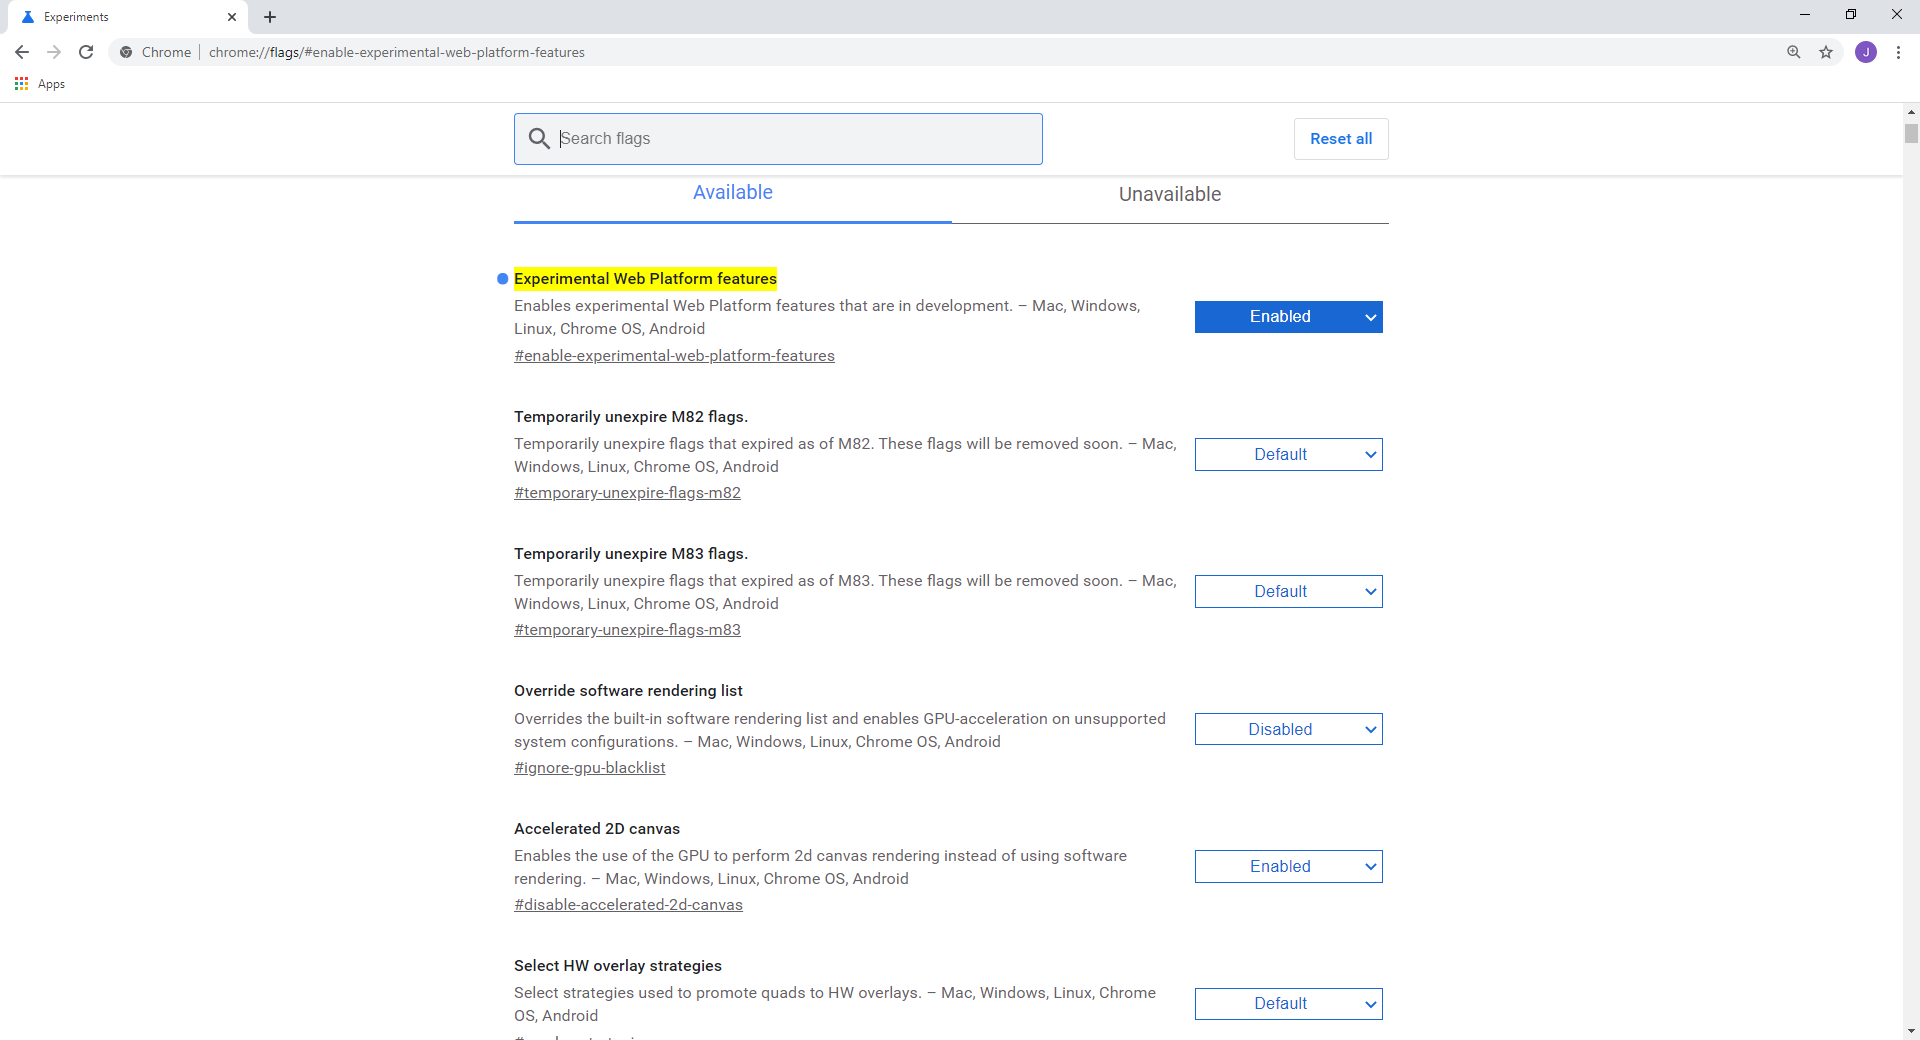The image size is (1920, 1040).
Task: Click the forward navigation arrow
Action: (x=54, y=52)
